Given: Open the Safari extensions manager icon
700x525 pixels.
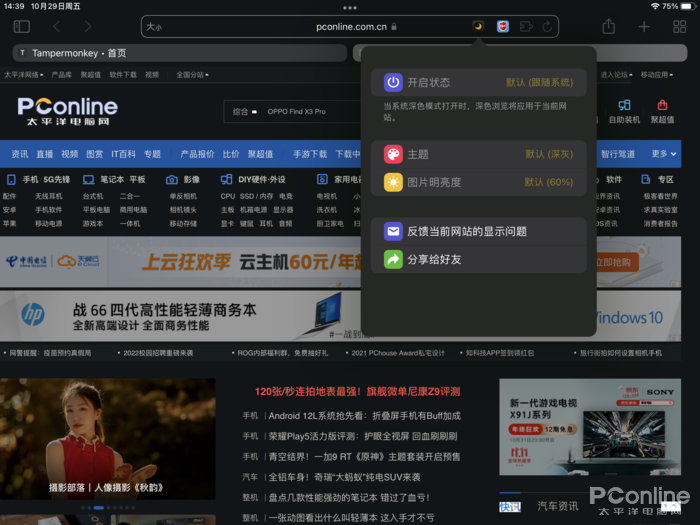Looking at the screenshot, I should pyautogui.click(x=526, y=27).
